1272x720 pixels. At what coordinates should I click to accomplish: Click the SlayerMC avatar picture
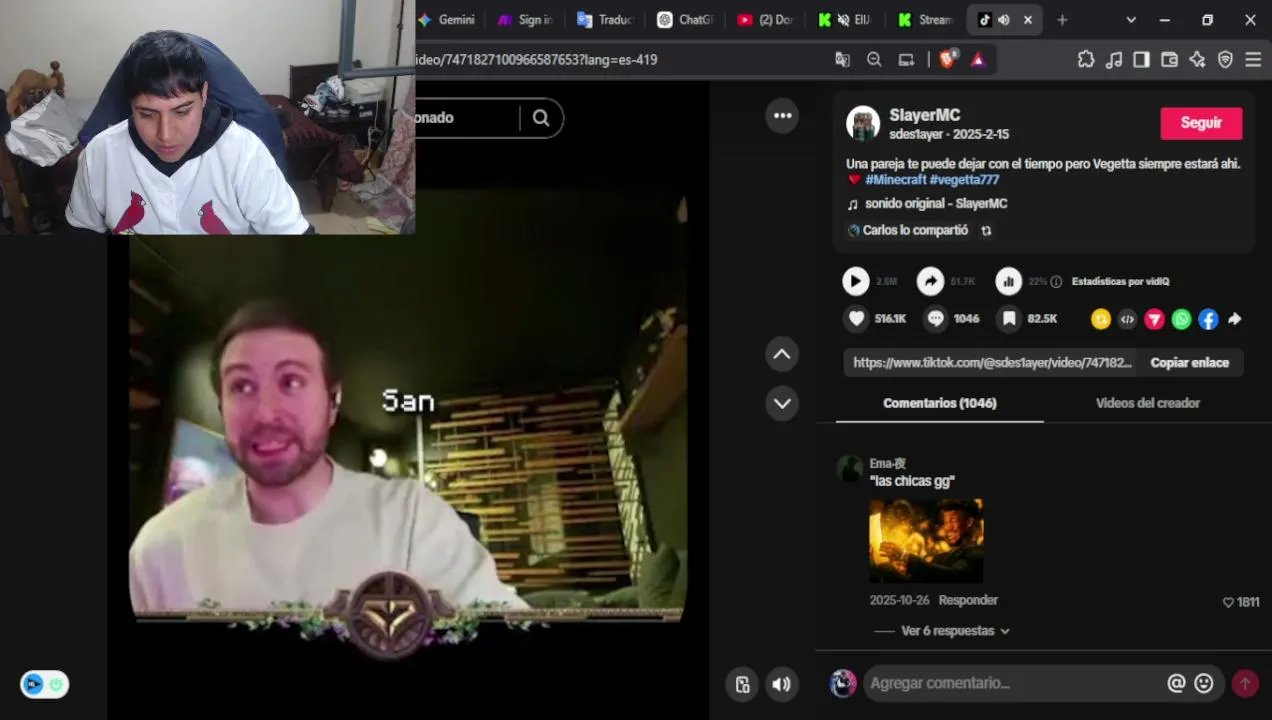click(863, 124)
